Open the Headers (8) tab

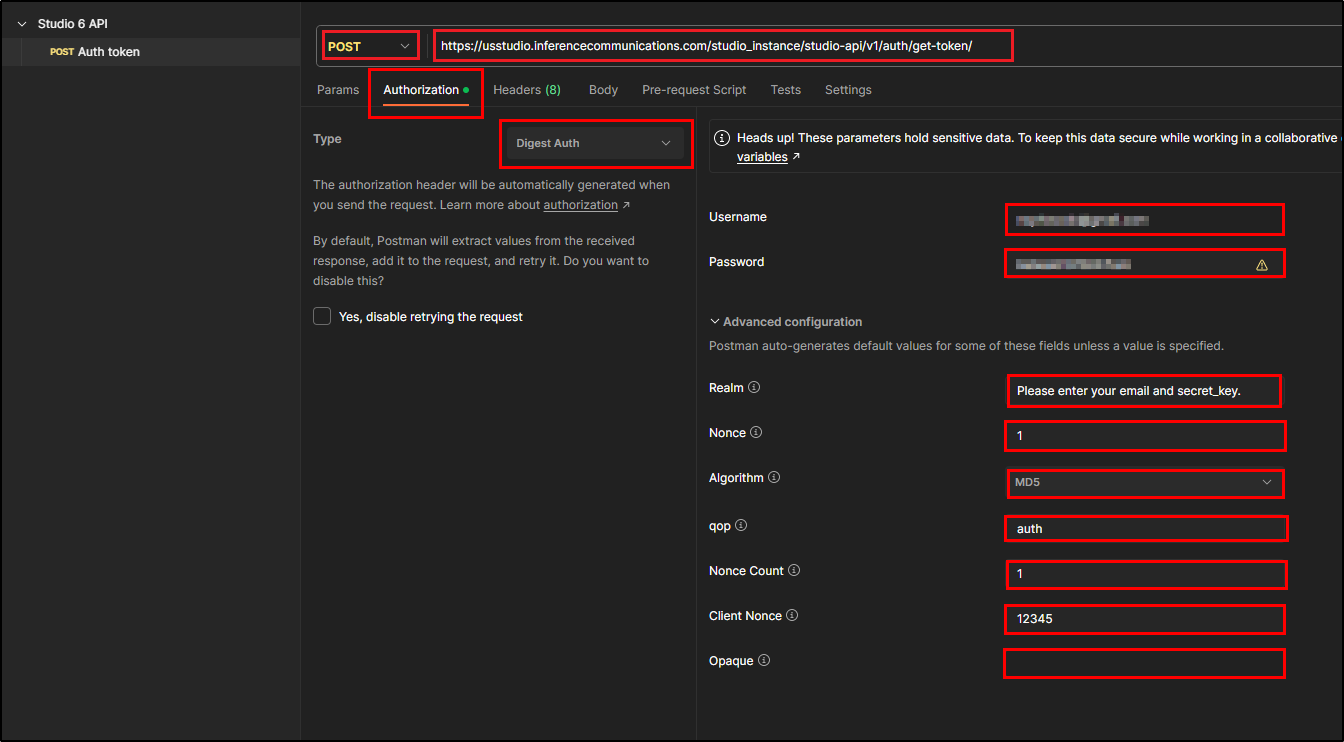(527, 90)
